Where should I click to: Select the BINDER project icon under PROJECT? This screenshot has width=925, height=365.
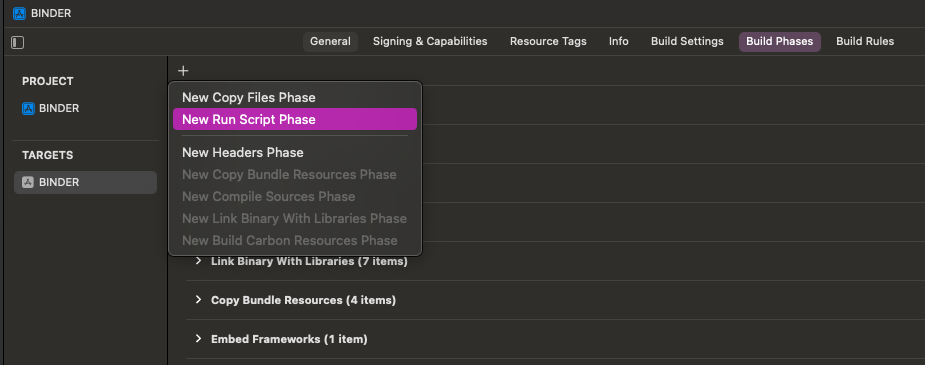pos(28,108)
